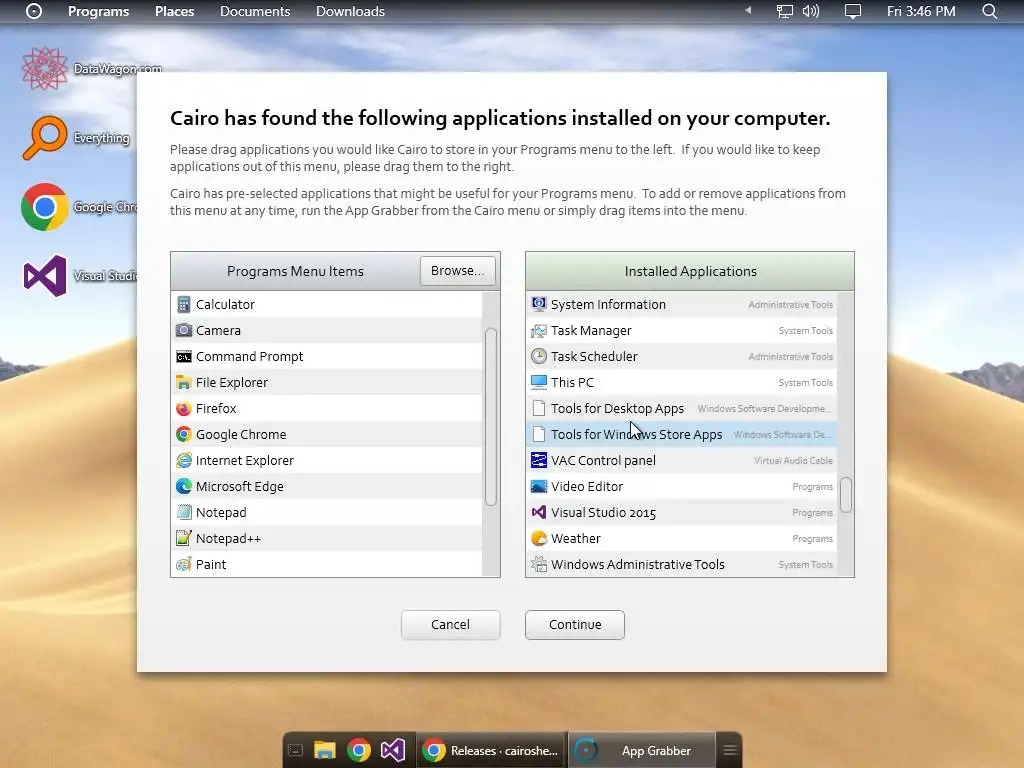Click the Camera icon in the list
This screenshot has height=768, width=1024.
(x=184, y=330)
